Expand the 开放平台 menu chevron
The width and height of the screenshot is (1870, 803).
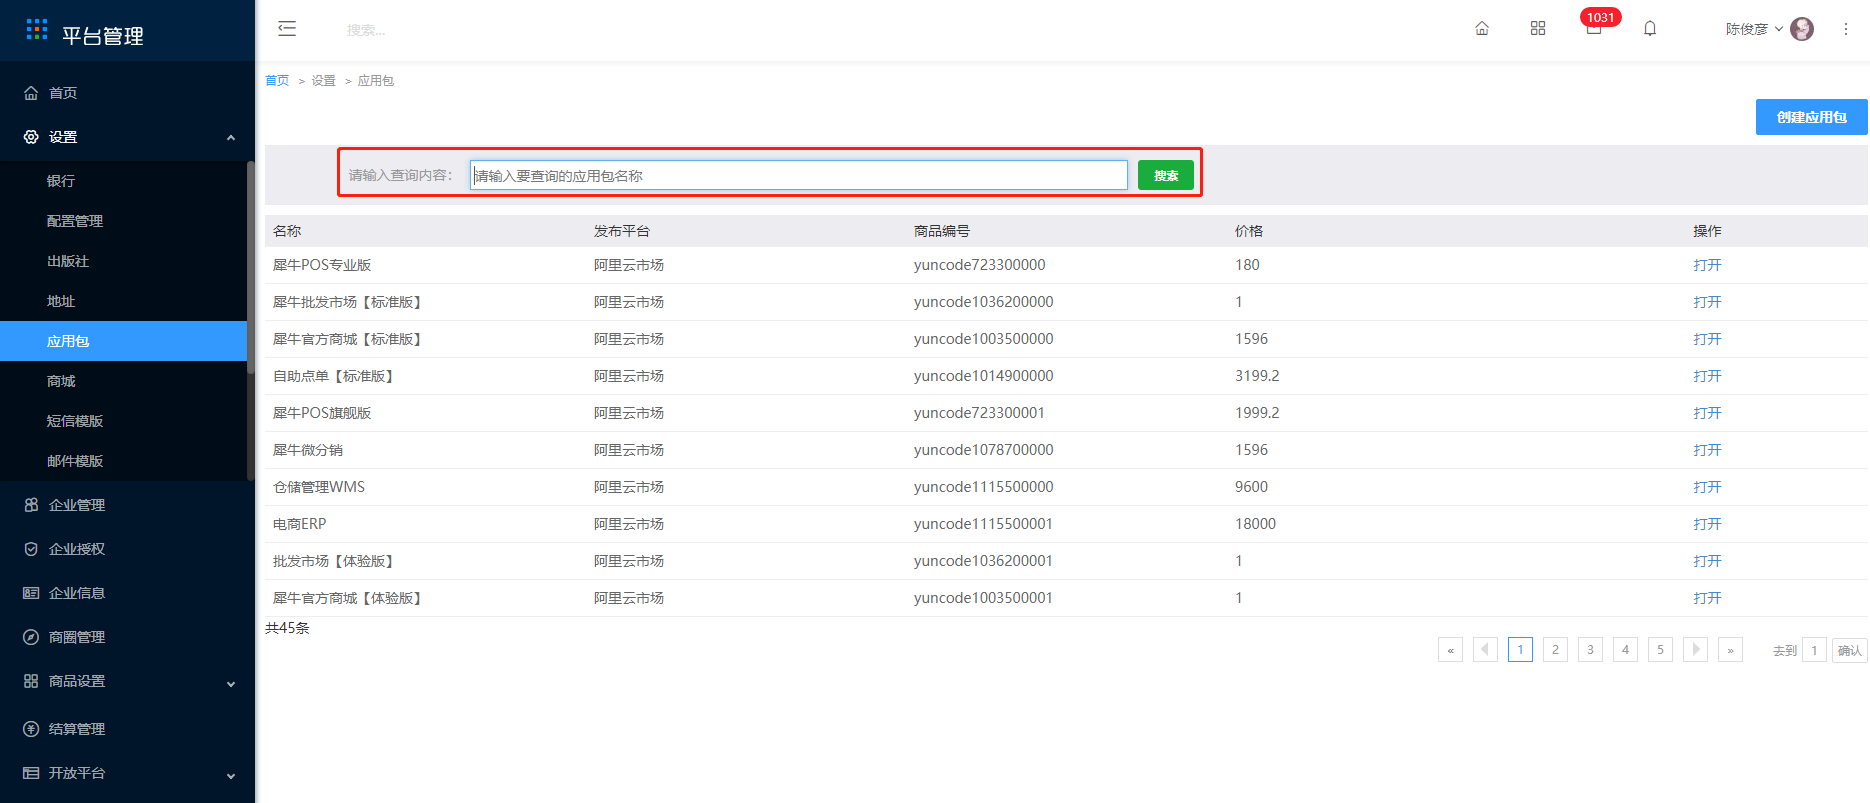(231, 776)
